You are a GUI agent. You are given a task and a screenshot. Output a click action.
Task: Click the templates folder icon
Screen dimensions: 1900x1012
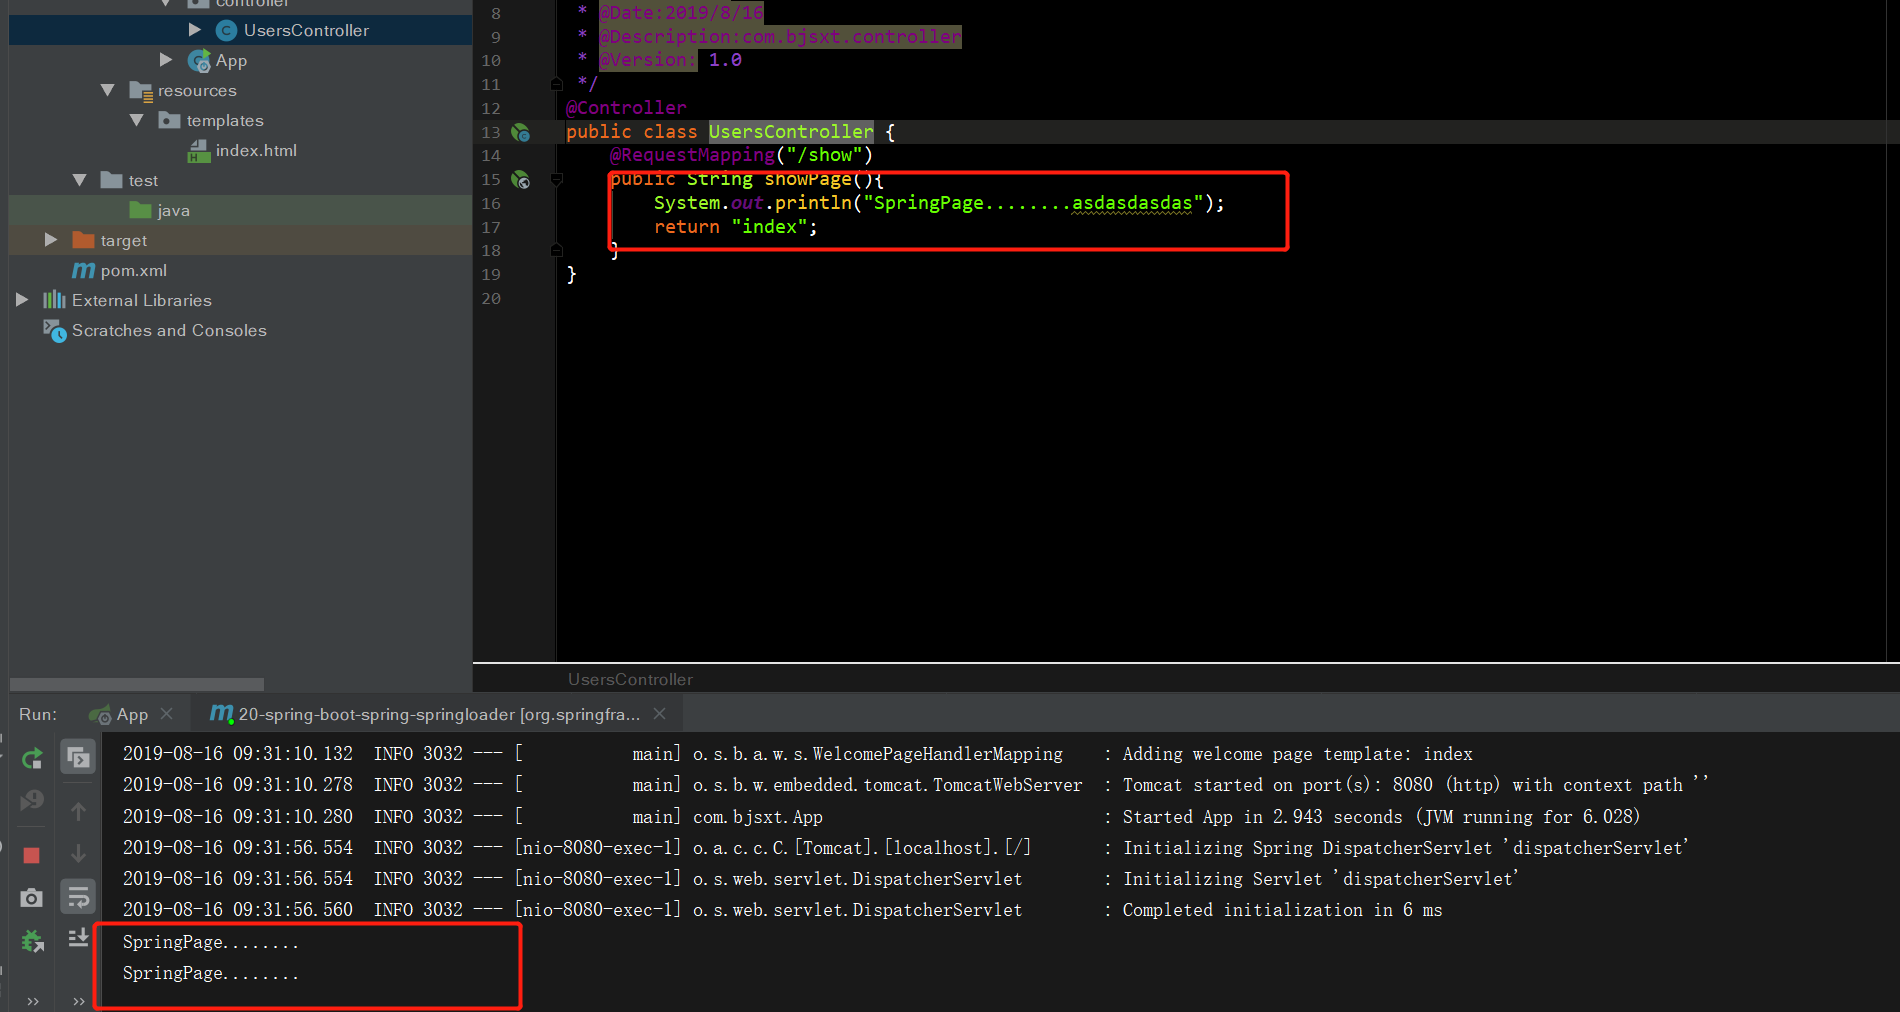pos(169,120)
